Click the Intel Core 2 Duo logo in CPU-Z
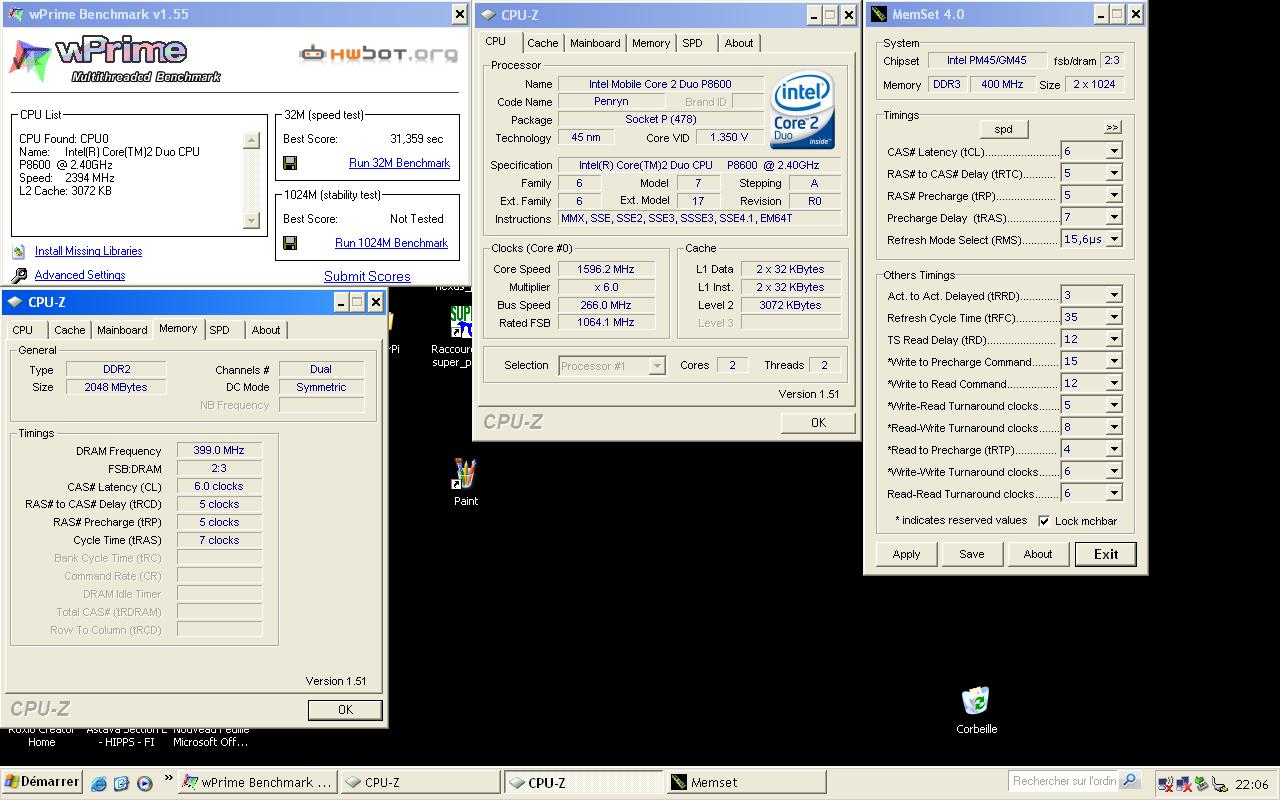Screen dimensions: 1280x800 pos(803,110)
